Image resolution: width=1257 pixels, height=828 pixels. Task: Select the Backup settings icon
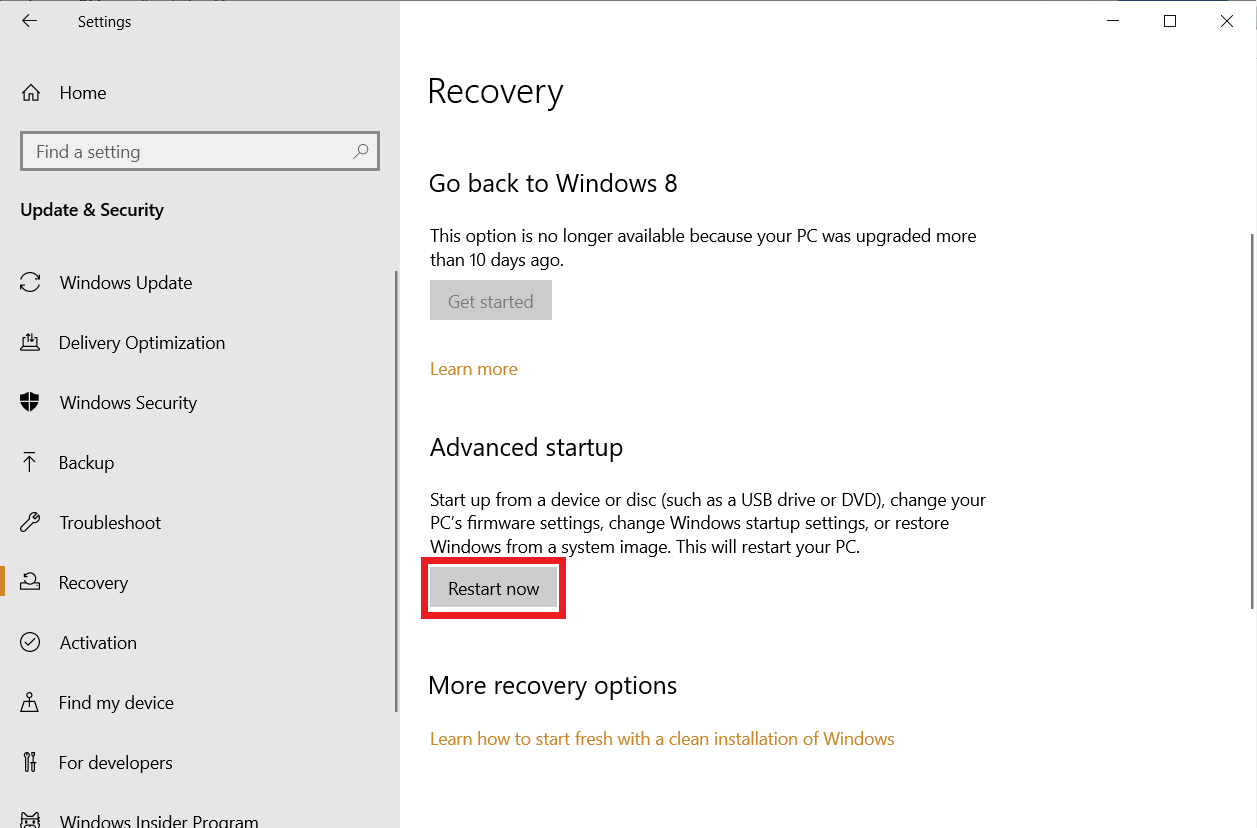[x=31, y=462]
